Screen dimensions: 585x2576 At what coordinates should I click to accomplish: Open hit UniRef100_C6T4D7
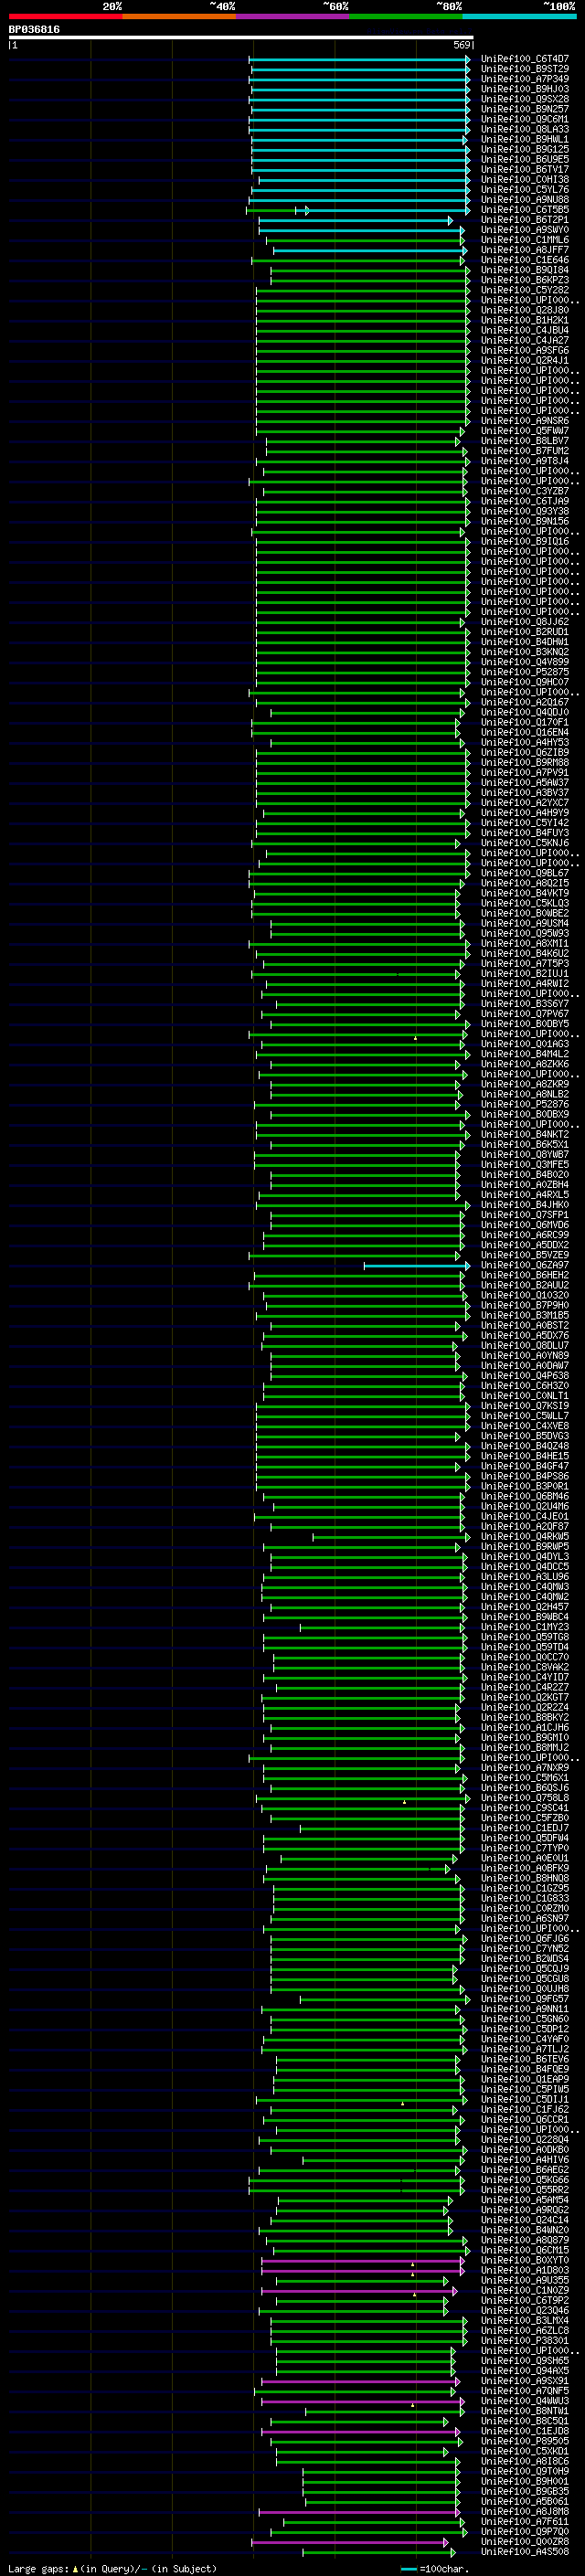[x=524, y=59]
